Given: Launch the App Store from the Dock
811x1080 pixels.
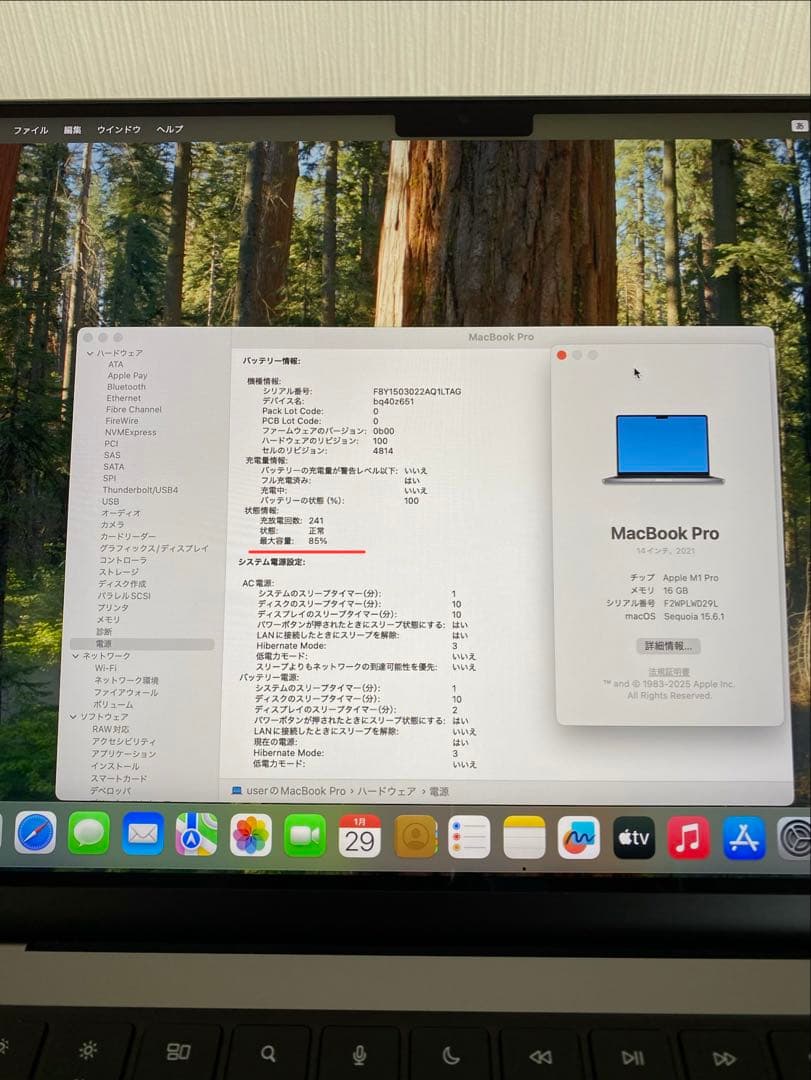Looking at the screenshot, I should (744, 837).
